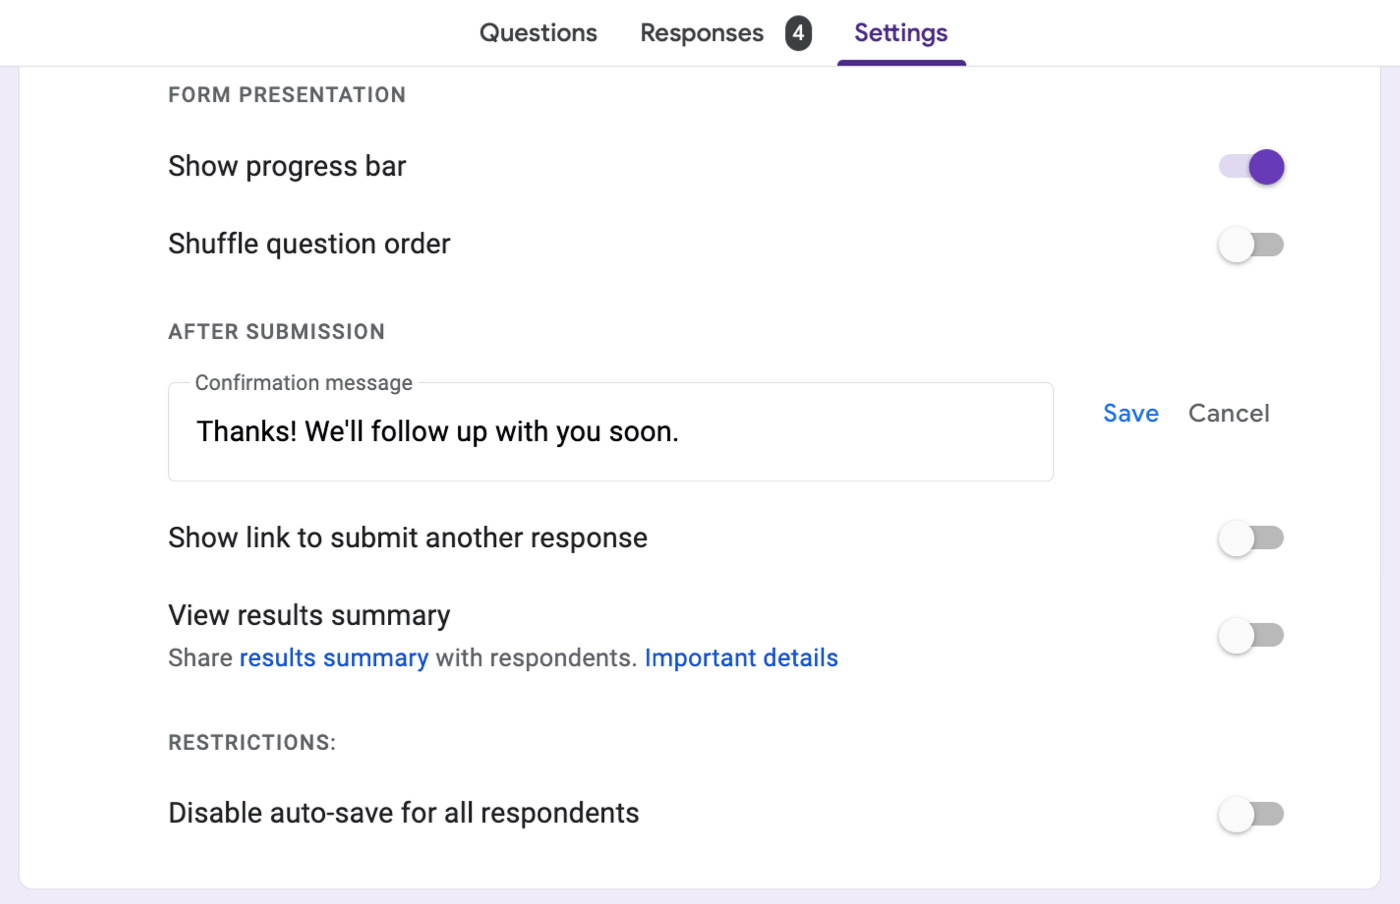Viewport: 1400px width, 904px height.
Task: Click 'Disable auto-save for all respondents' label
Action: (404, 813)
